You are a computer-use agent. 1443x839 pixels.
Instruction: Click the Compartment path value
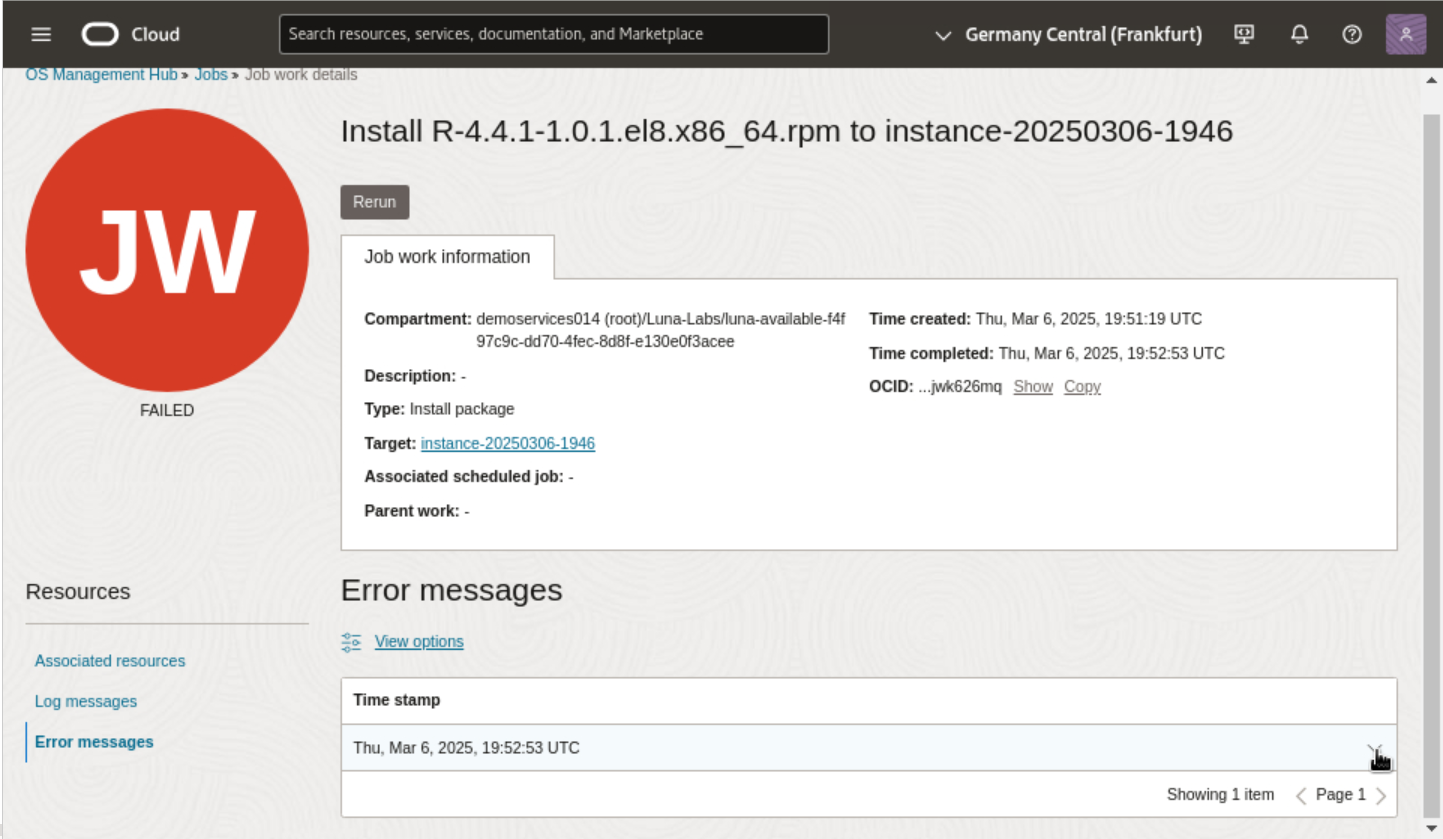(x=661, y=331)
